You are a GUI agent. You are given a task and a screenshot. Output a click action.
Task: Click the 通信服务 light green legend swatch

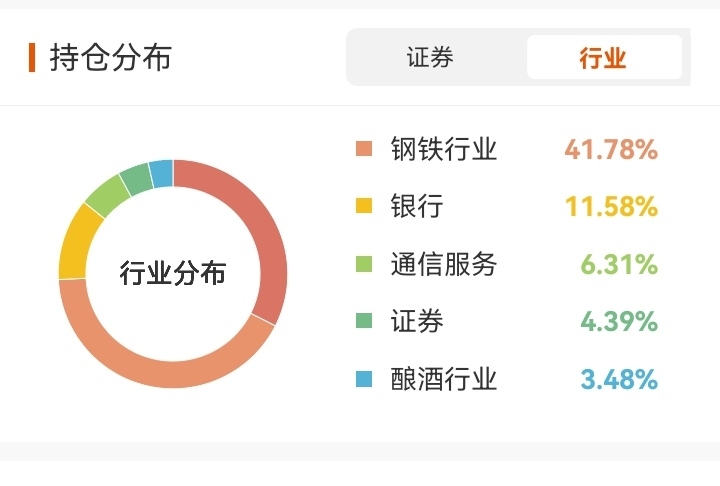(x=365, y=265)
